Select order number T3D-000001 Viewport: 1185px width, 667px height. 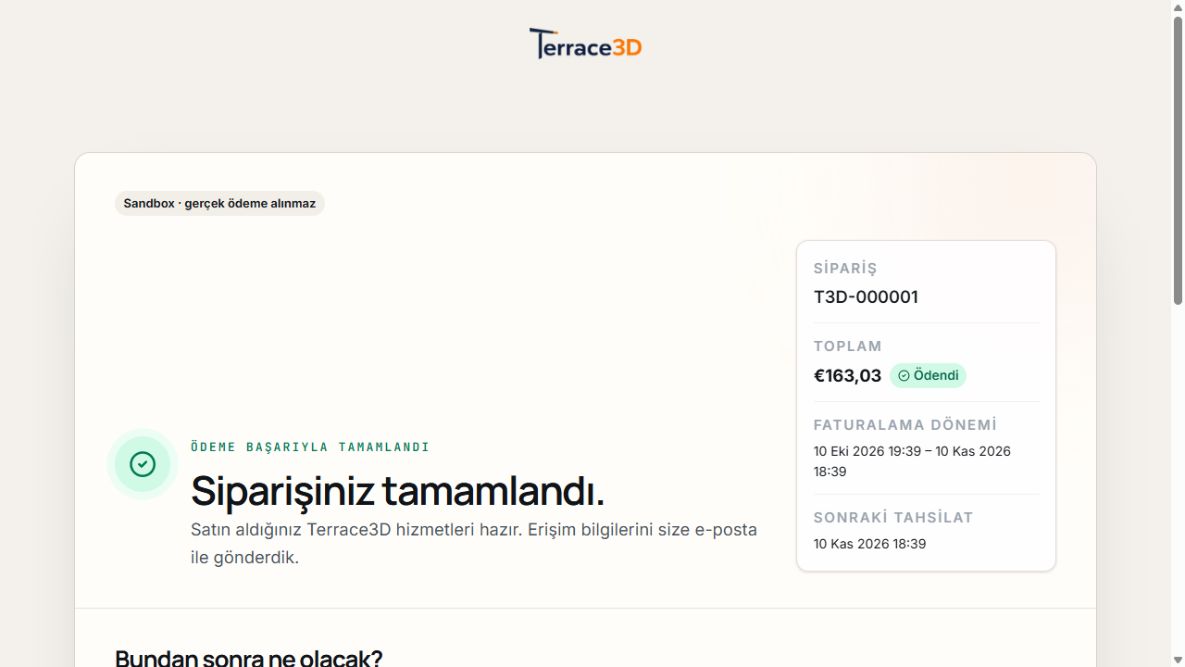865,297
